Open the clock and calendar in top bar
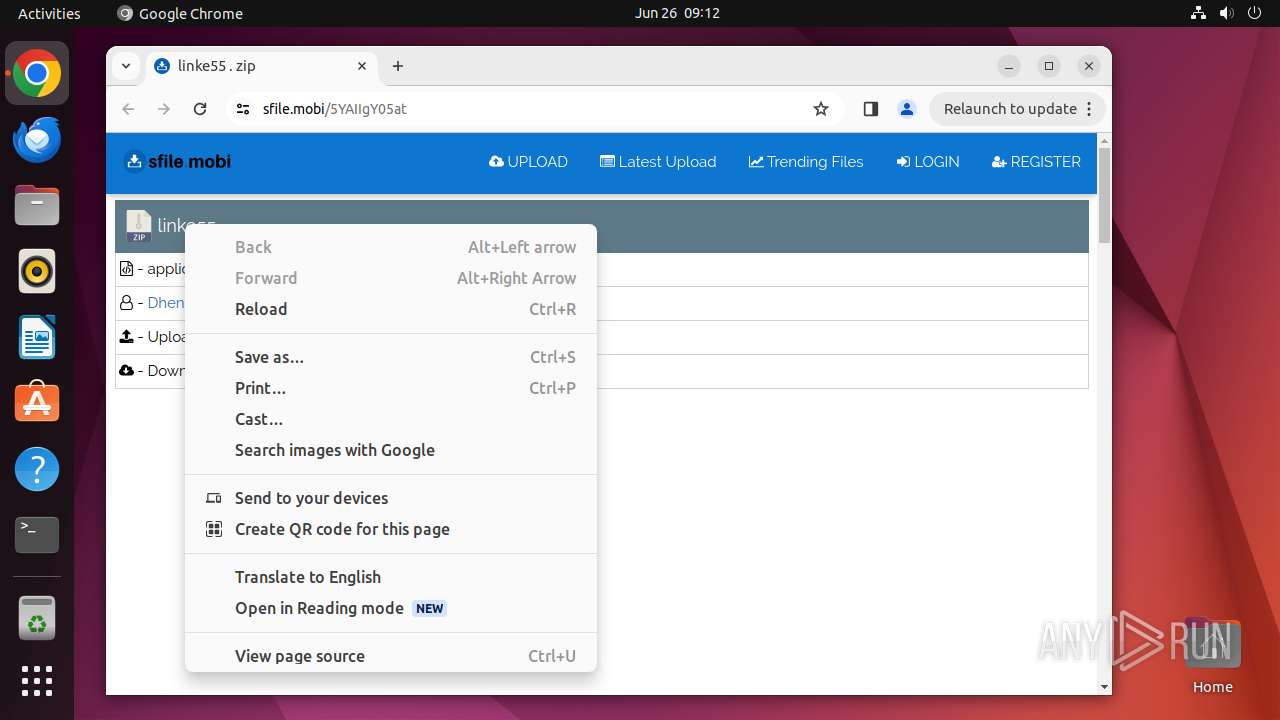 [x=677, y=13]
